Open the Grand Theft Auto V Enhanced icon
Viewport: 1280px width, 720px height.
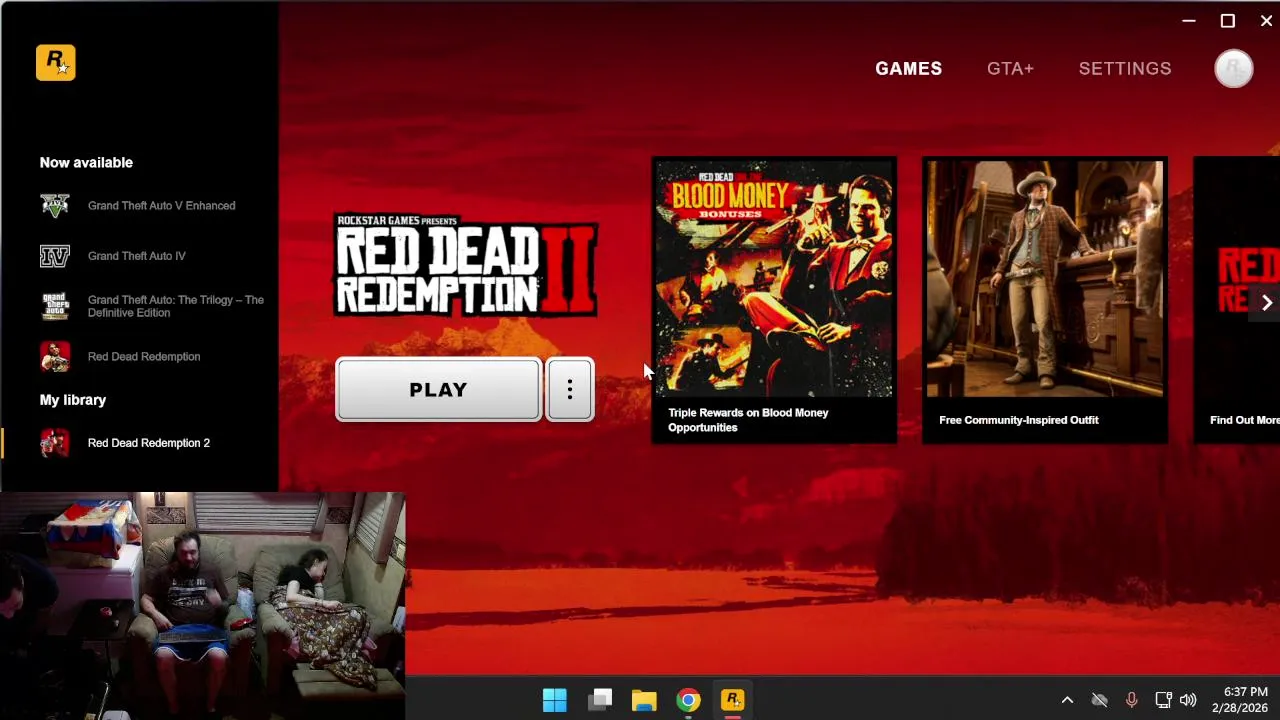pos(55,206)
